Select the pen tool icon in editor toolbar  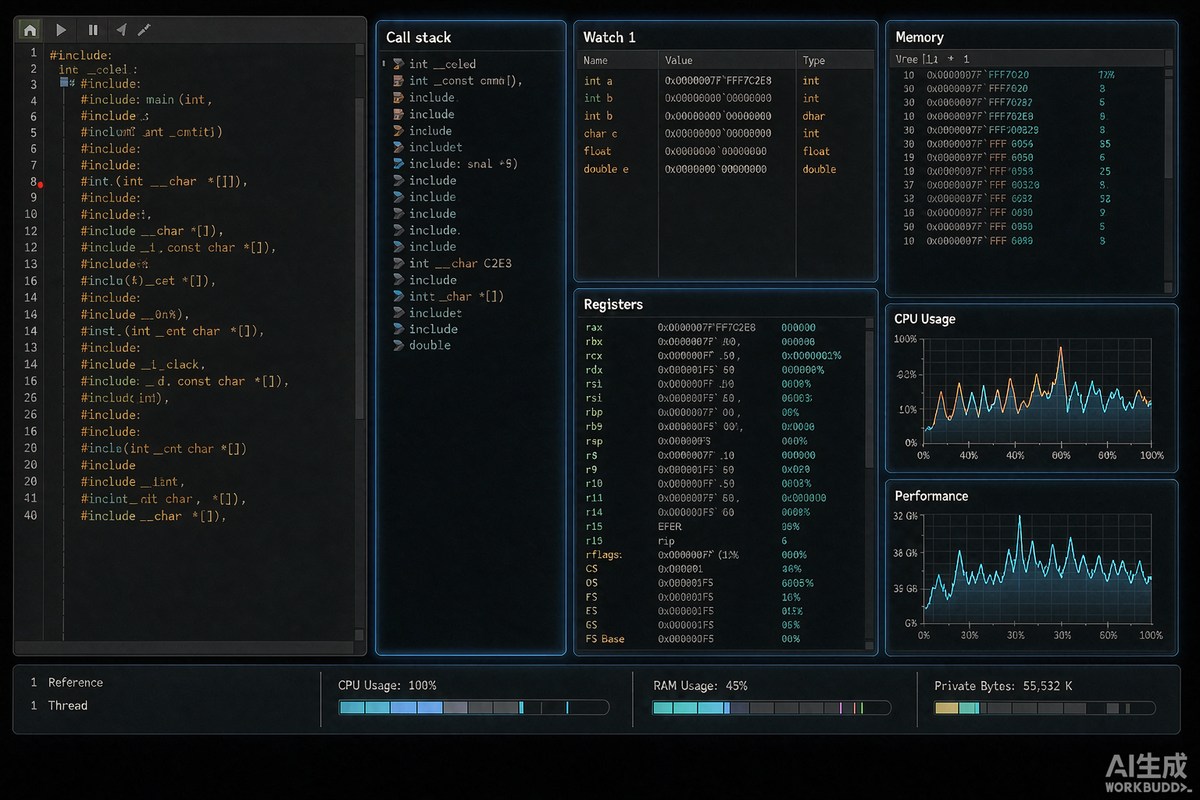tap(144, 30)
